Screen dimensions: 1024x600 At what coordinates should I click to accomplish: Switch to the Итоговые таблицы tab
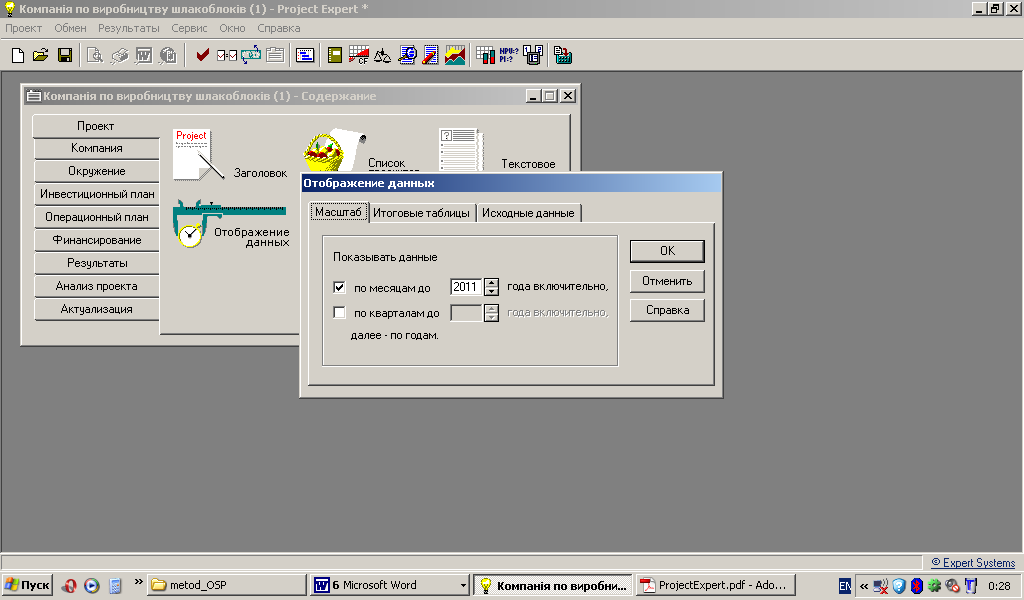421,213
